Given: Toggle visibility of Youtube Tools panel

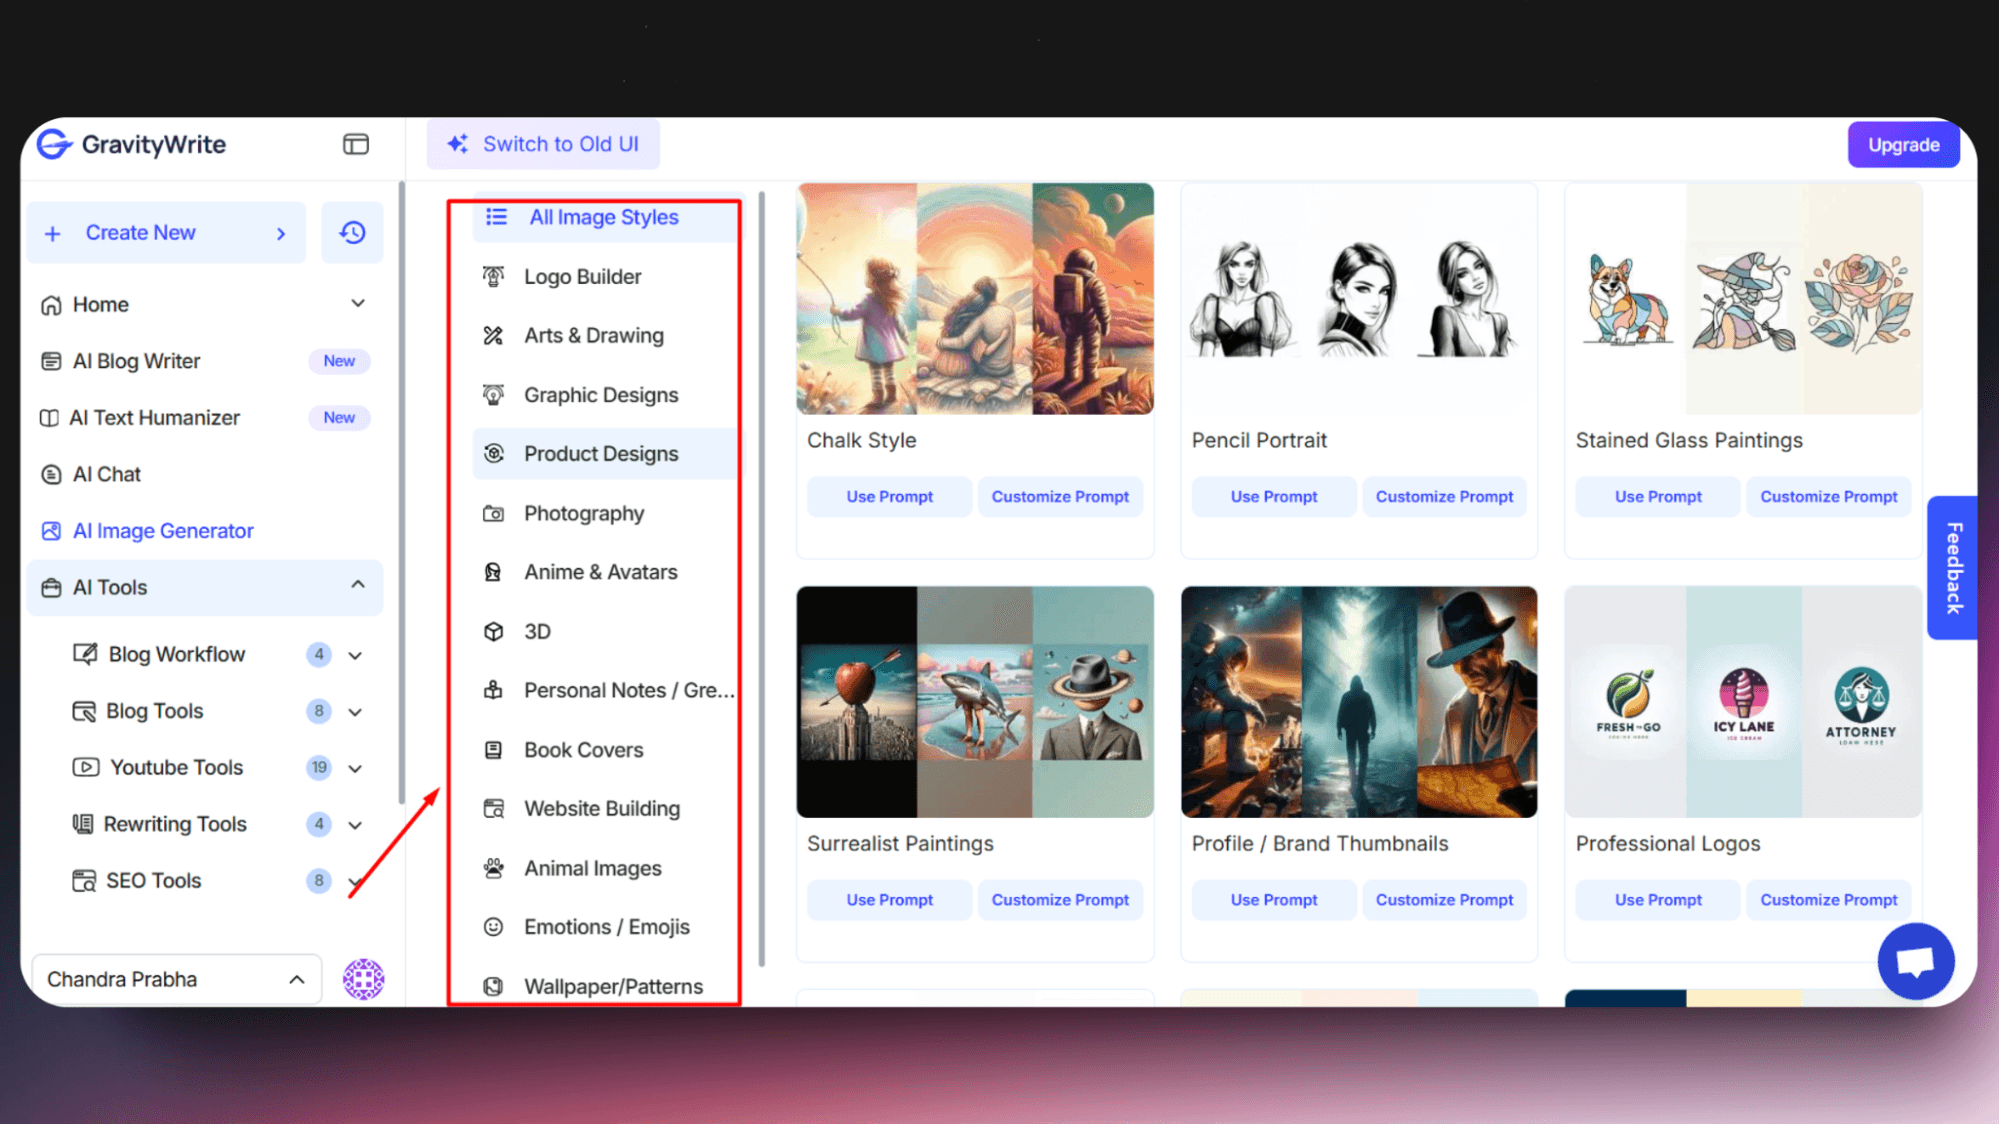Looking at the screenshot, I should [x=356, y=766].
